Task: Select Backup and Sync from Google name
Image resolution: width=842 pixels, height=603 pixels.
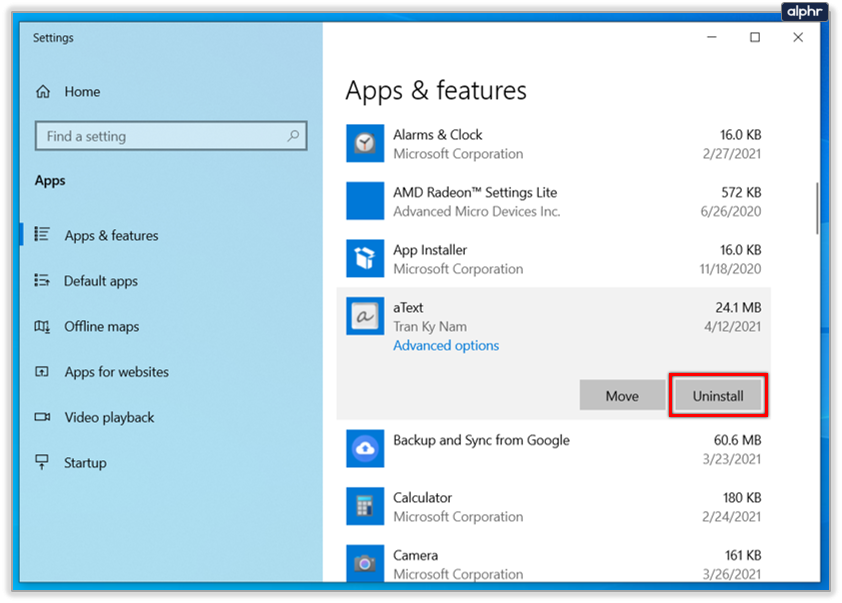Action: pos(481,440)
